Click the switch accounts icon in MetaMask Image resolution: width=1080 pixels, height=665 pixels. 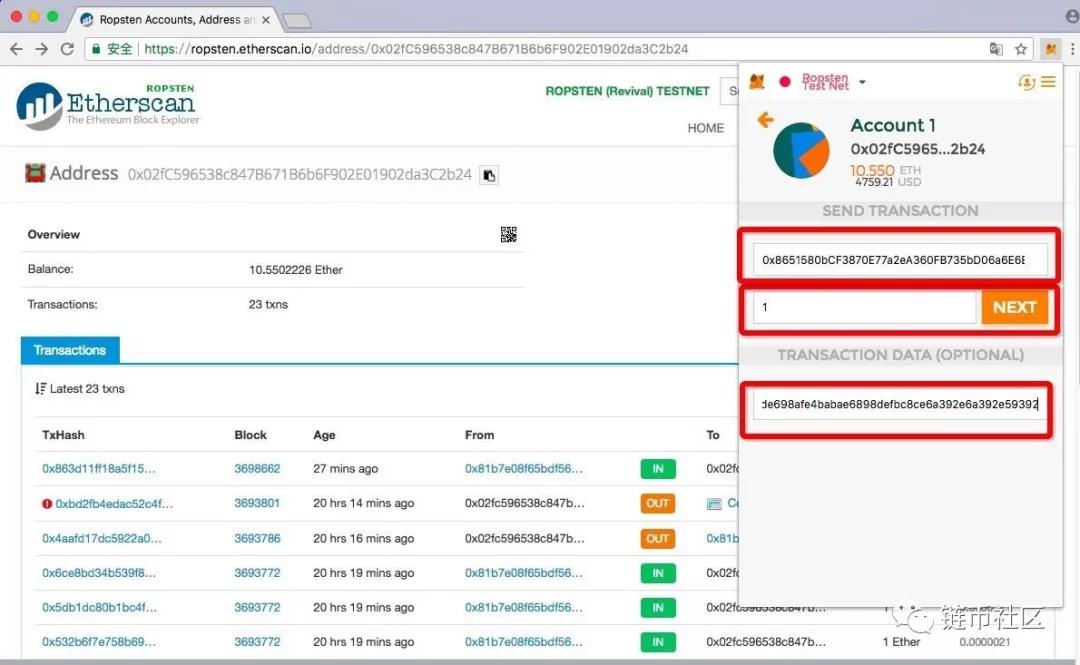(1026, 82)
